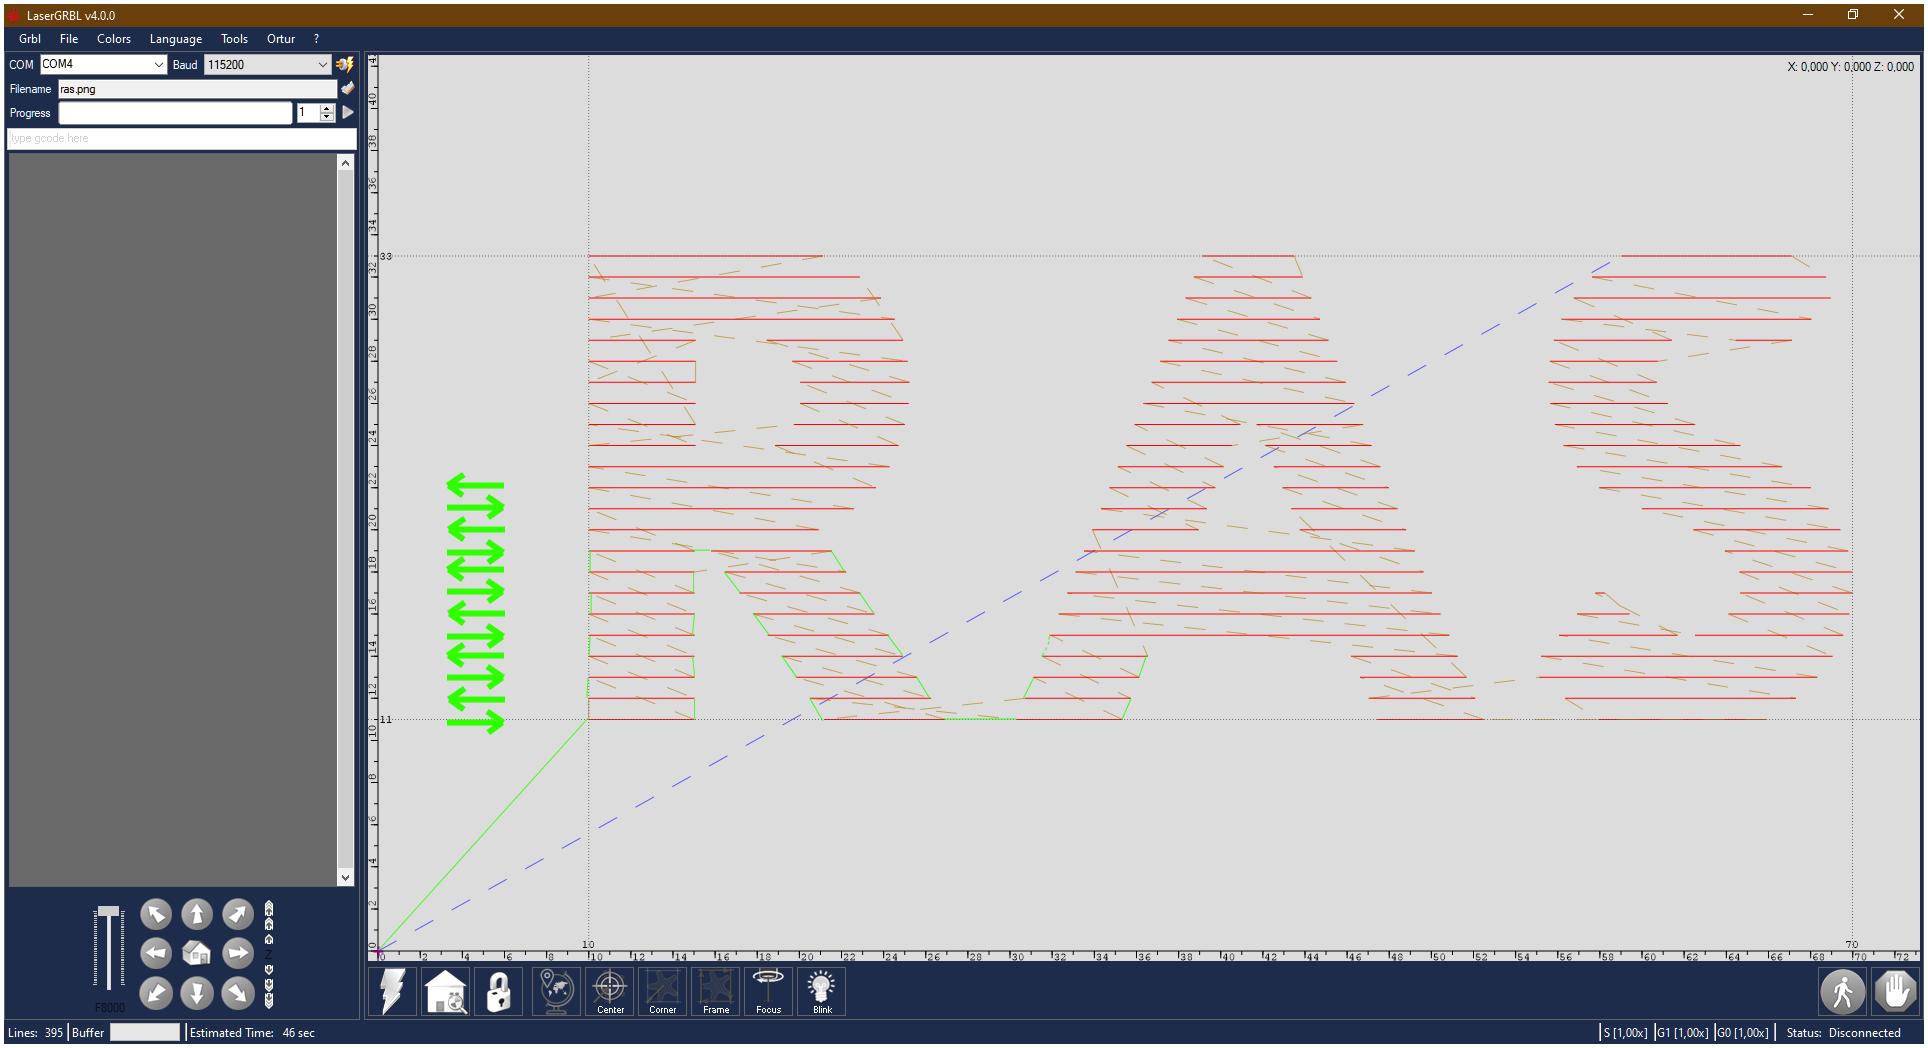
Task: Click the jog speed slider handle
Action: 108,911
